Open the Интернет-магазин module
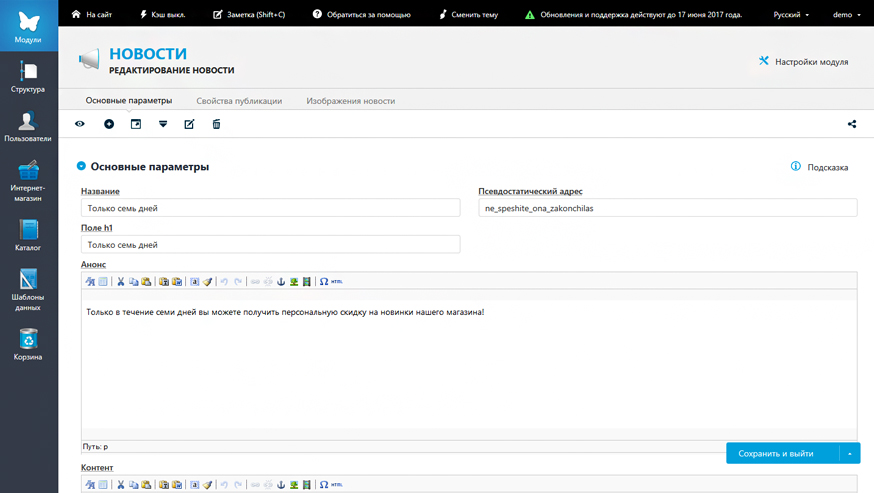This screenshot has height=493, width=874. click(28, 181)
